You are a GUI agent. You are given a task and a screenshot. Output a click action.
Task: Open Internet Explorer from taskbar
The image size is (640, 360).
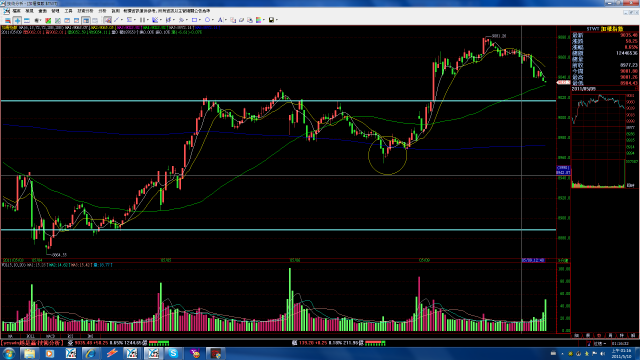[x=91, y=353]
